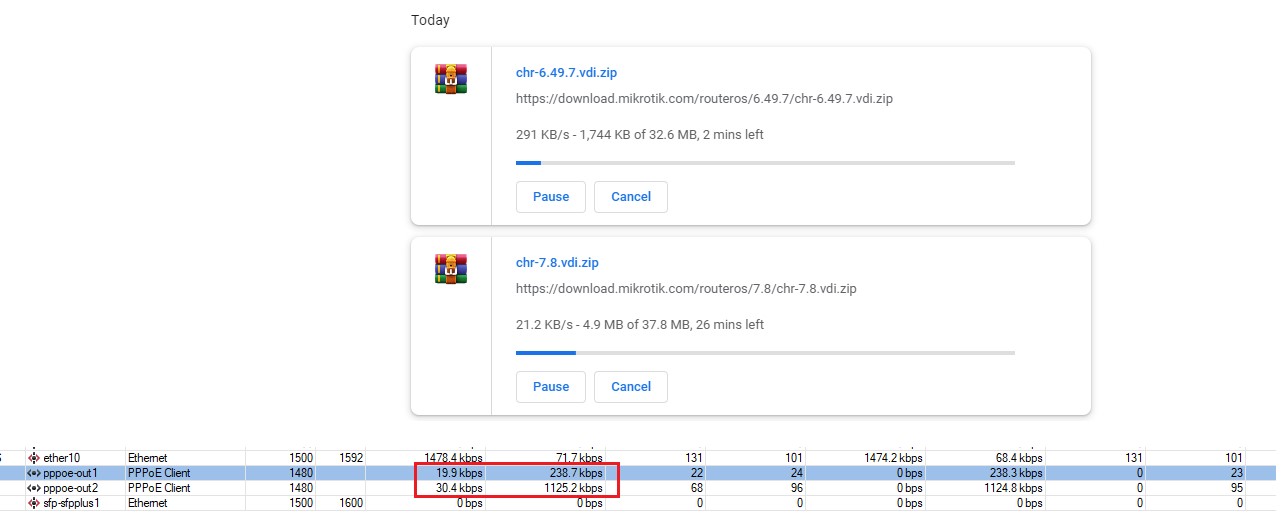Image resolution: width=1285 pixels, height=519 pixels.
Task: Select the sfp-sfpplus1 interface icon
Action: coord(34,503)
